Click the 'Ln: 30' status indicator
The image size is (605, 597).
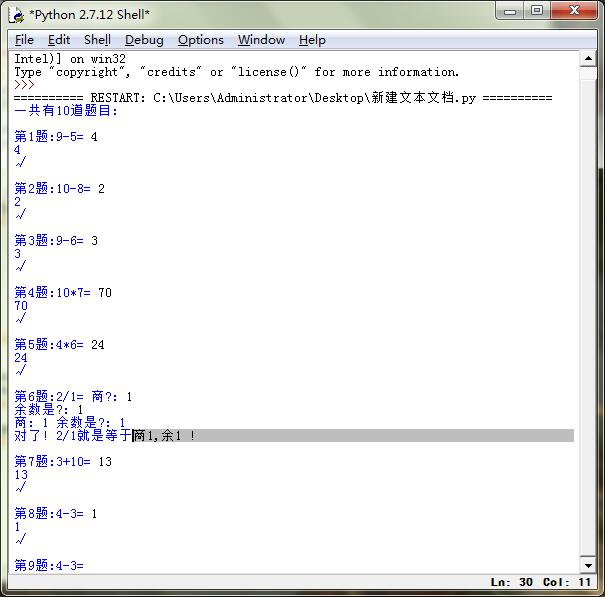(x=512, y=582)
